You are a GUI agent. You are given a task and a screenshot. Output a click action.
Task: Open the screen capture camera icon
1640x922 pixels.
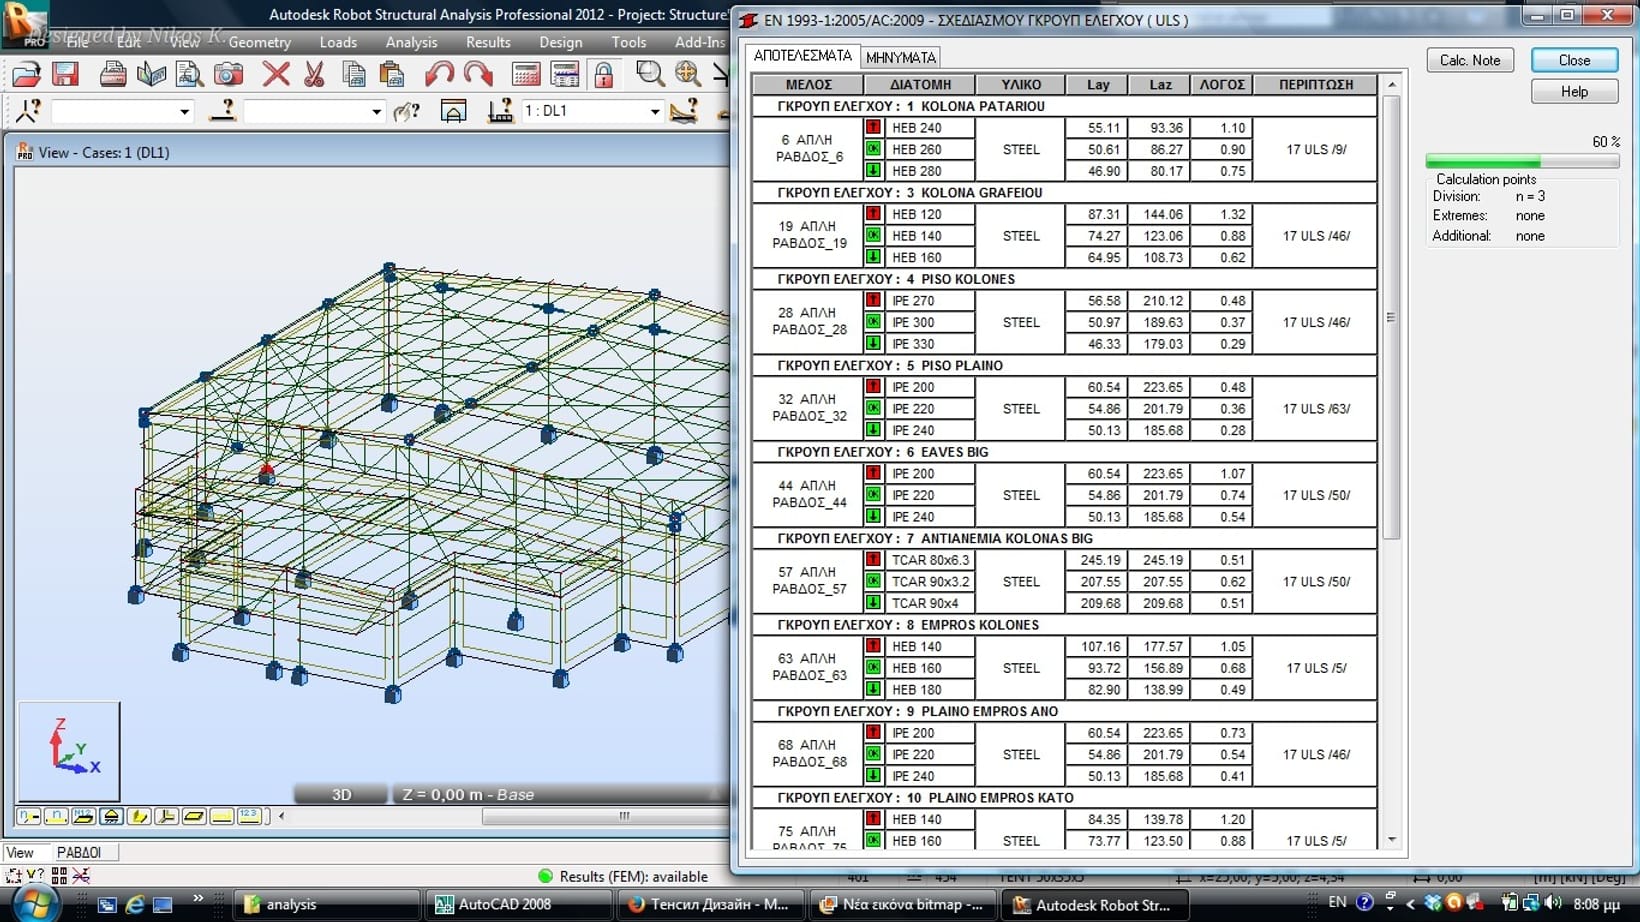click(229, 74)
